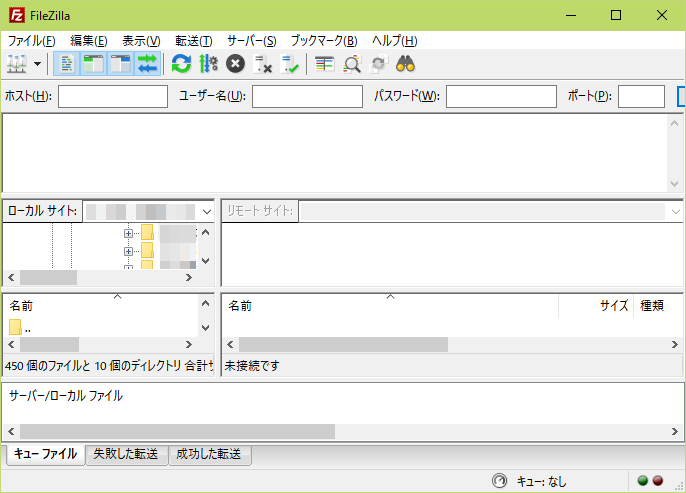Click the 未接続です status text
Viewport: 686px width, 493px height.
(252, 366)
